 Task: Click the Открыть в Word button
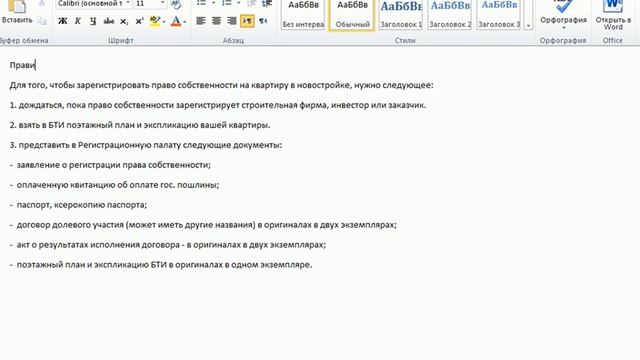(613, 15)
